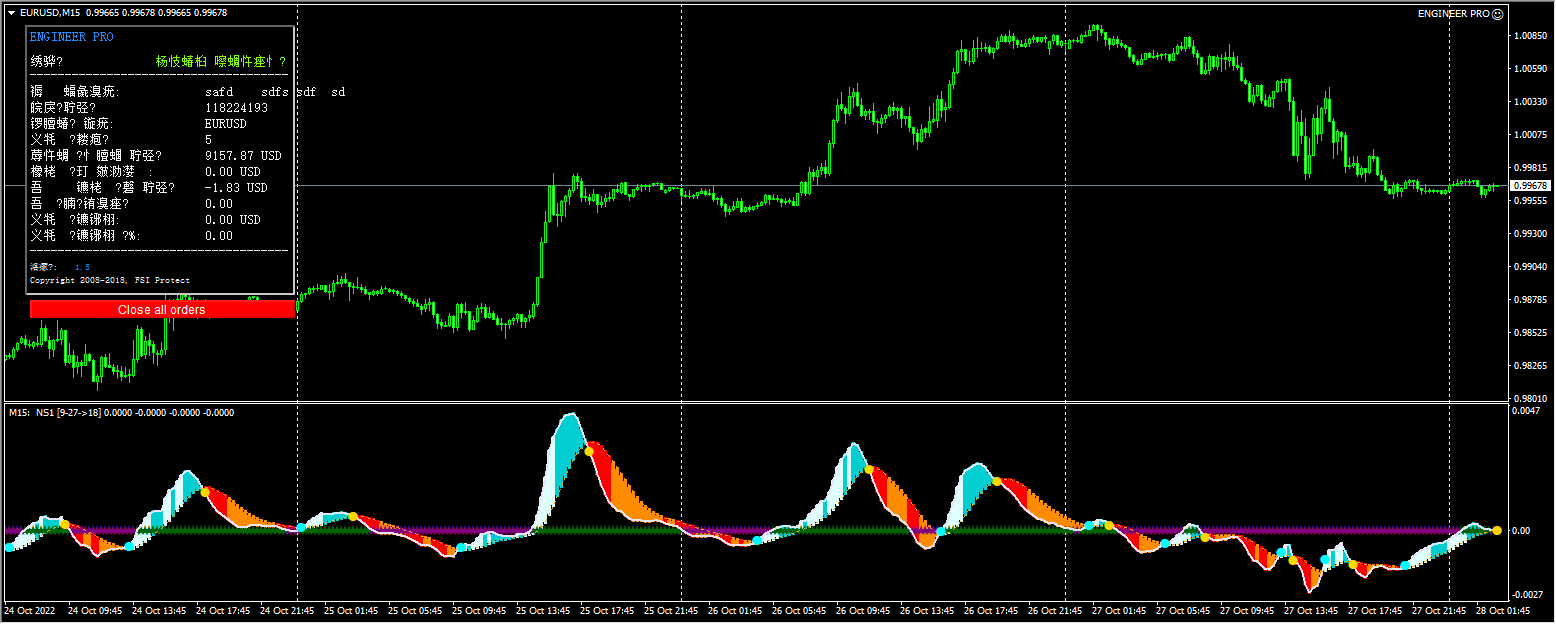Click the balance value 9157.87 USD

[243, 156]
